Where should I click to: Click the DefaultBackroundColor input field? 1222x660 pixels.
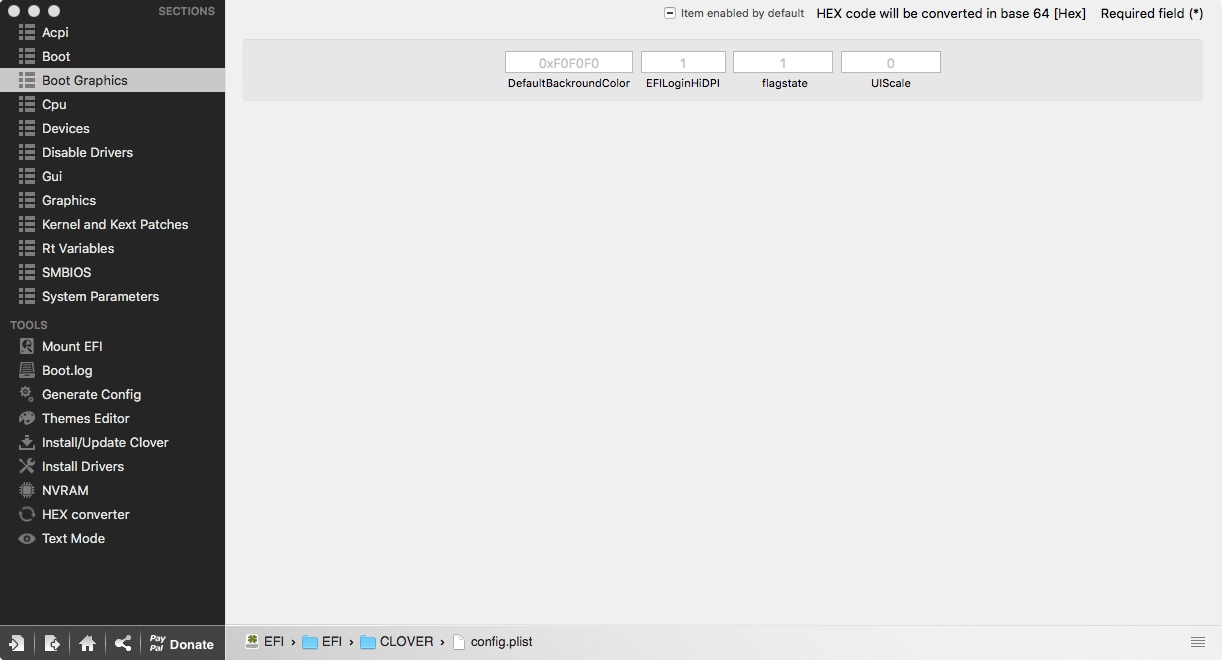coord(569,62)
